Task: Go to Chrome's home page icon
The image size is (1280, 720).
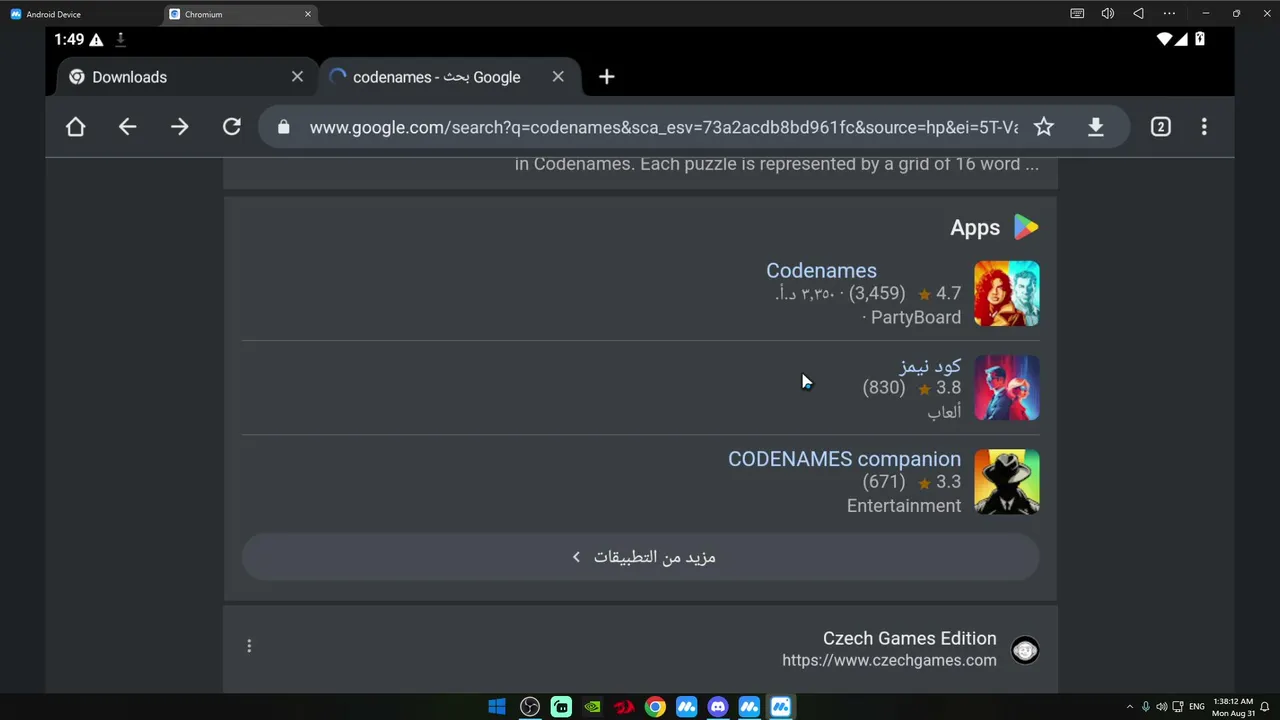Action: point(76,127)
